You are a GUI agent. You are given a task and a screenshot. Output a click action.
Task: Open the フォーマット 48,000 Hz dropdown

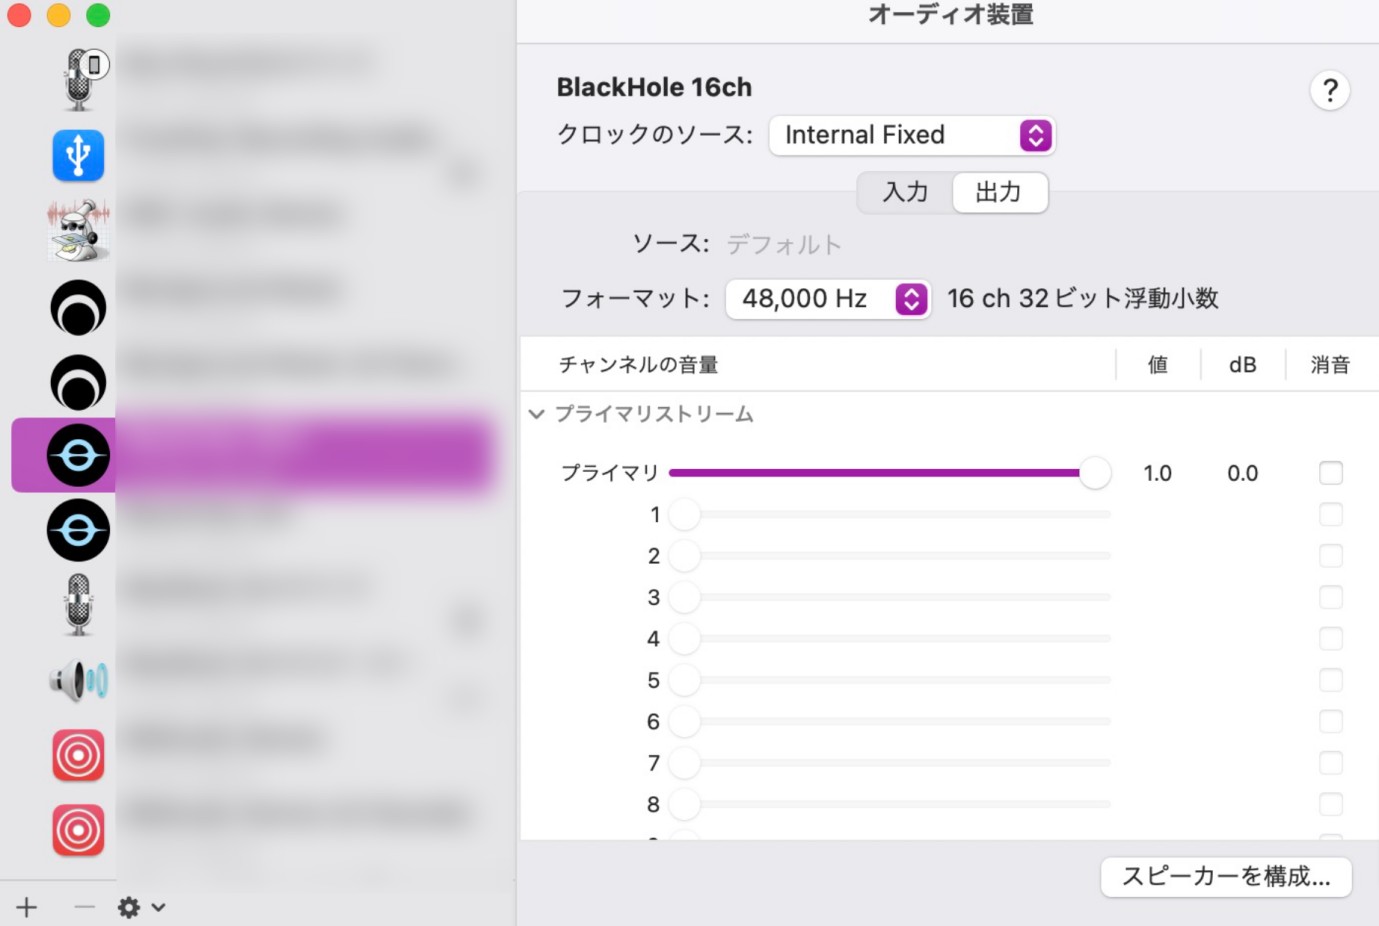pos(828,298)
